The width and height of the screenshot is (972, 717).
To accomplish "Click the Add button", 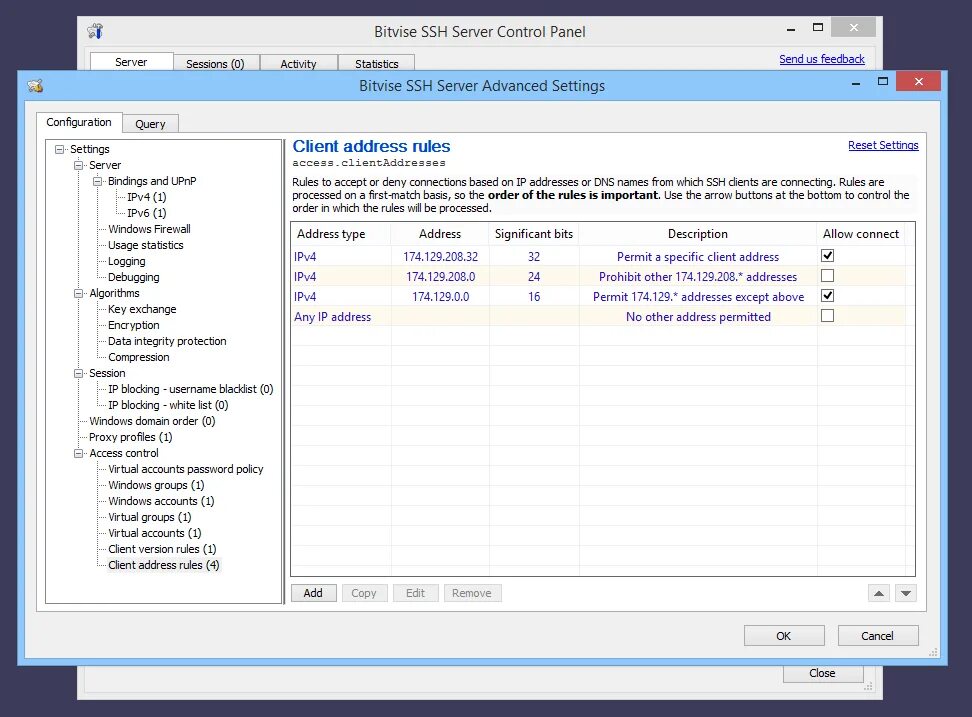I will coord(314,593).
